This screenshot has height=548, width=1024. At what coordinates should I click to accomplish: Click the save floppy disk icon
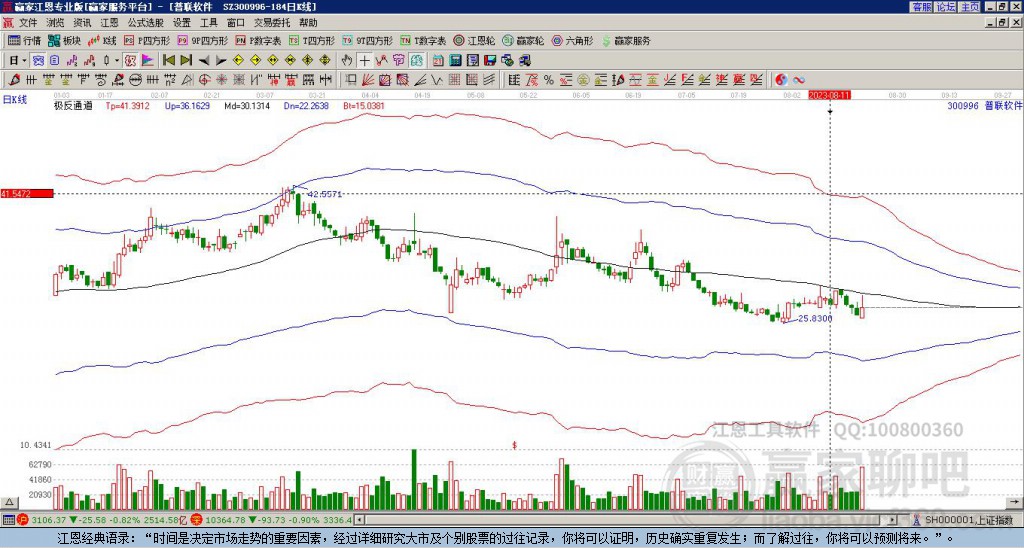tap(490, 61)
